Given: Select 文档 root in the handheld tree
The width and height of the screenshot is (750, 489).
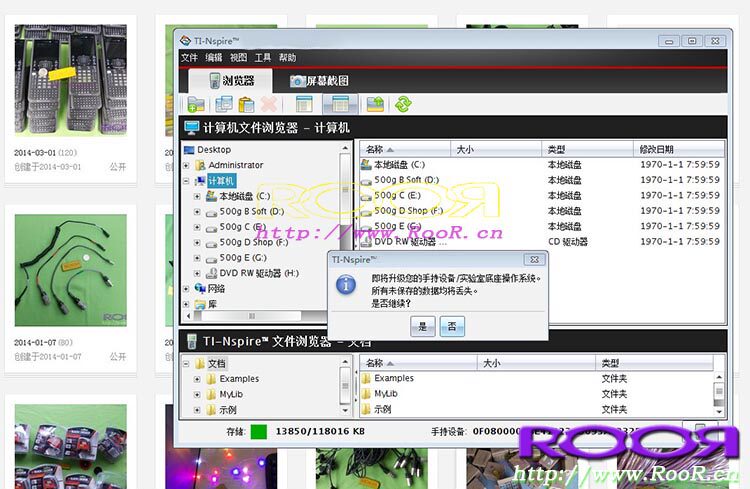Looking at the screenshot, I should 217,364.
